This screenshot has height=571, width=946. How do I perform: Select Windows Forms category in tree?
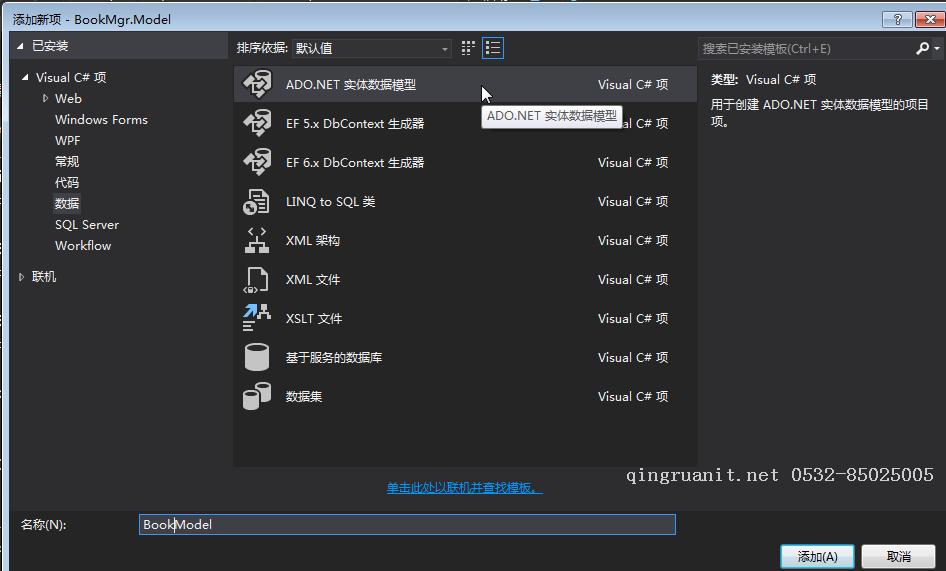(x=101, y=119)
